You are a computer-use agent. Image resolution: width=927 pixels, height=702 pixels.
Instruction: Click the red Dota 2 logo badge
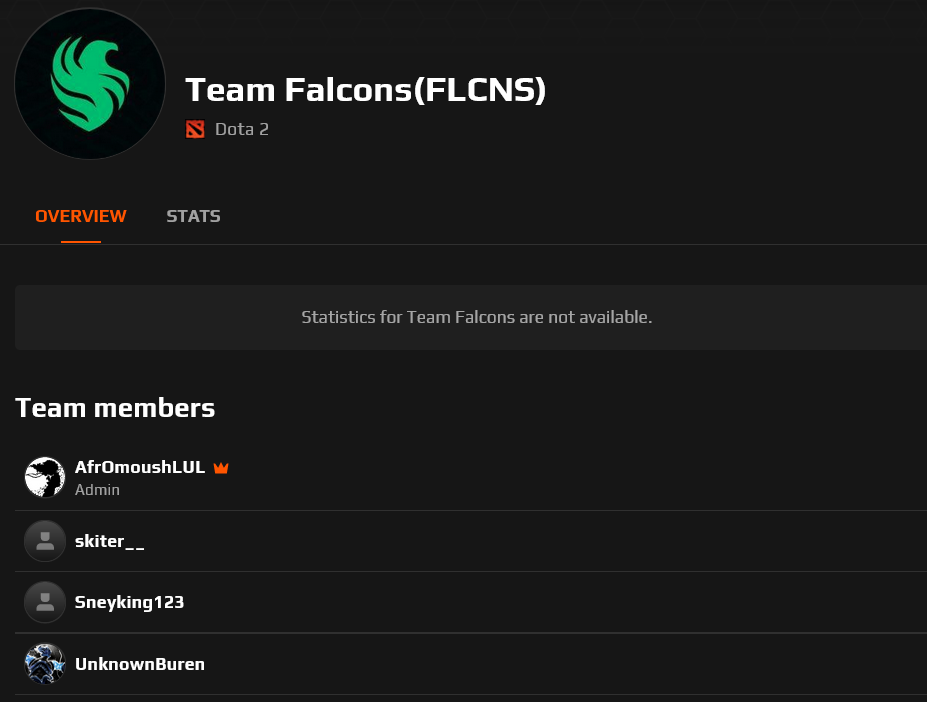[196, 129]
